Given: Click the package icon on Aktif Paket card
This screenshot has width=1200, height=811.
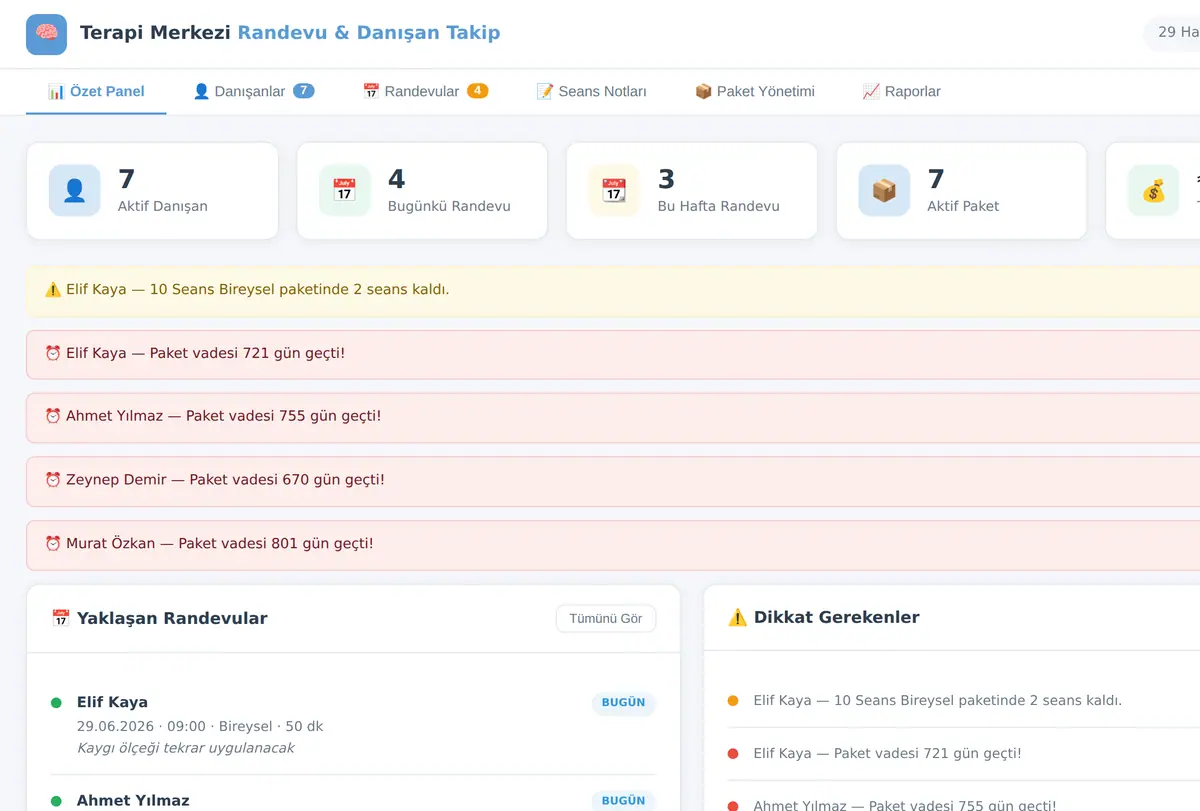Looking at the screenshot, I should click(x=884, y=191).
